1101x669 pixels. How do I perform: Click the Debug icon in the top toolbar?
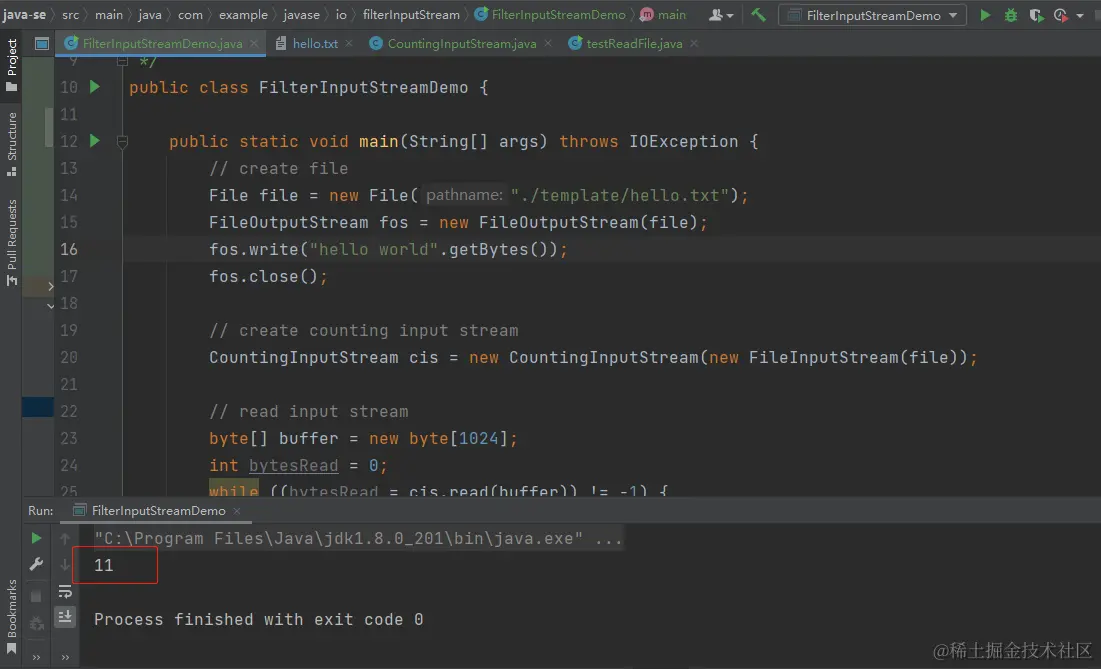tap(1011, 16)
